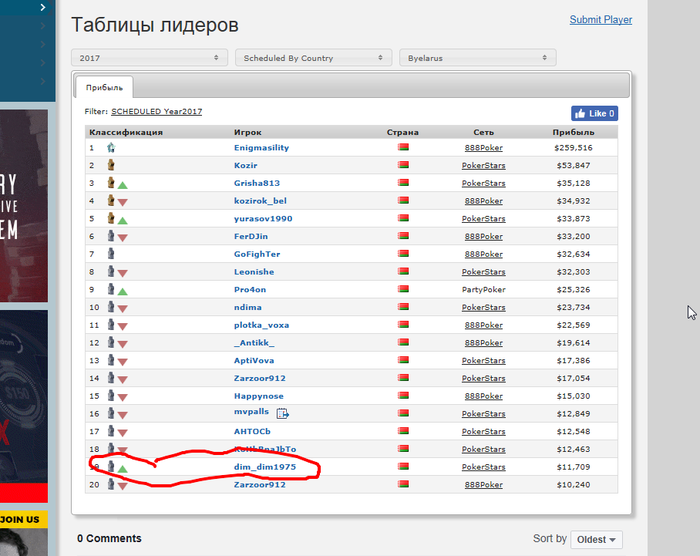This screenshot has width=700, height=556.
Task: Click the green up arrow for yurasov1990
Action: [123, 220]
